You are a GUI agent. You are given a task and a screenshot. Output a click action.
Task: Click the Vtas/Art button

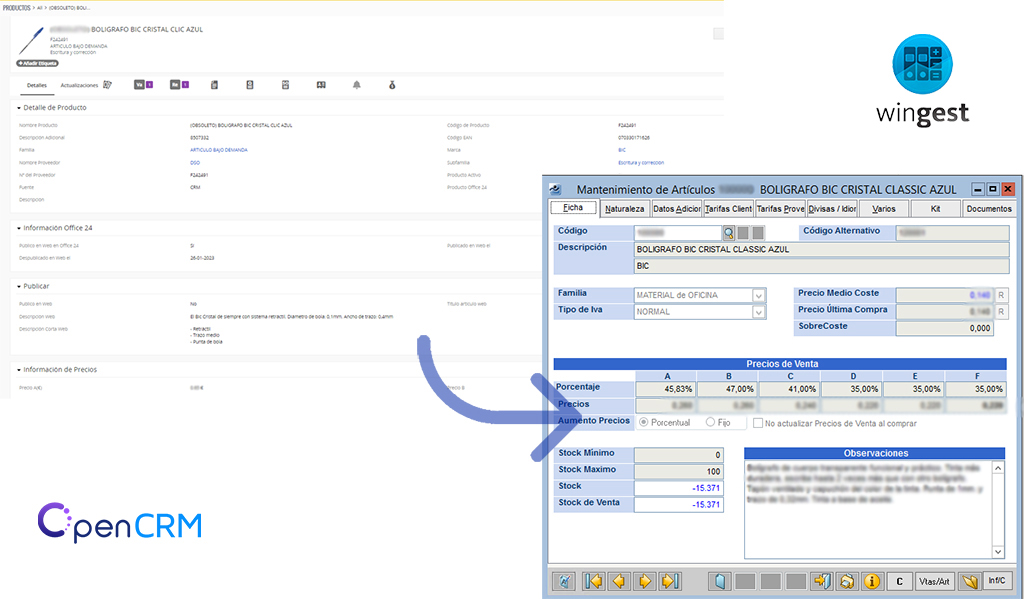934,581
